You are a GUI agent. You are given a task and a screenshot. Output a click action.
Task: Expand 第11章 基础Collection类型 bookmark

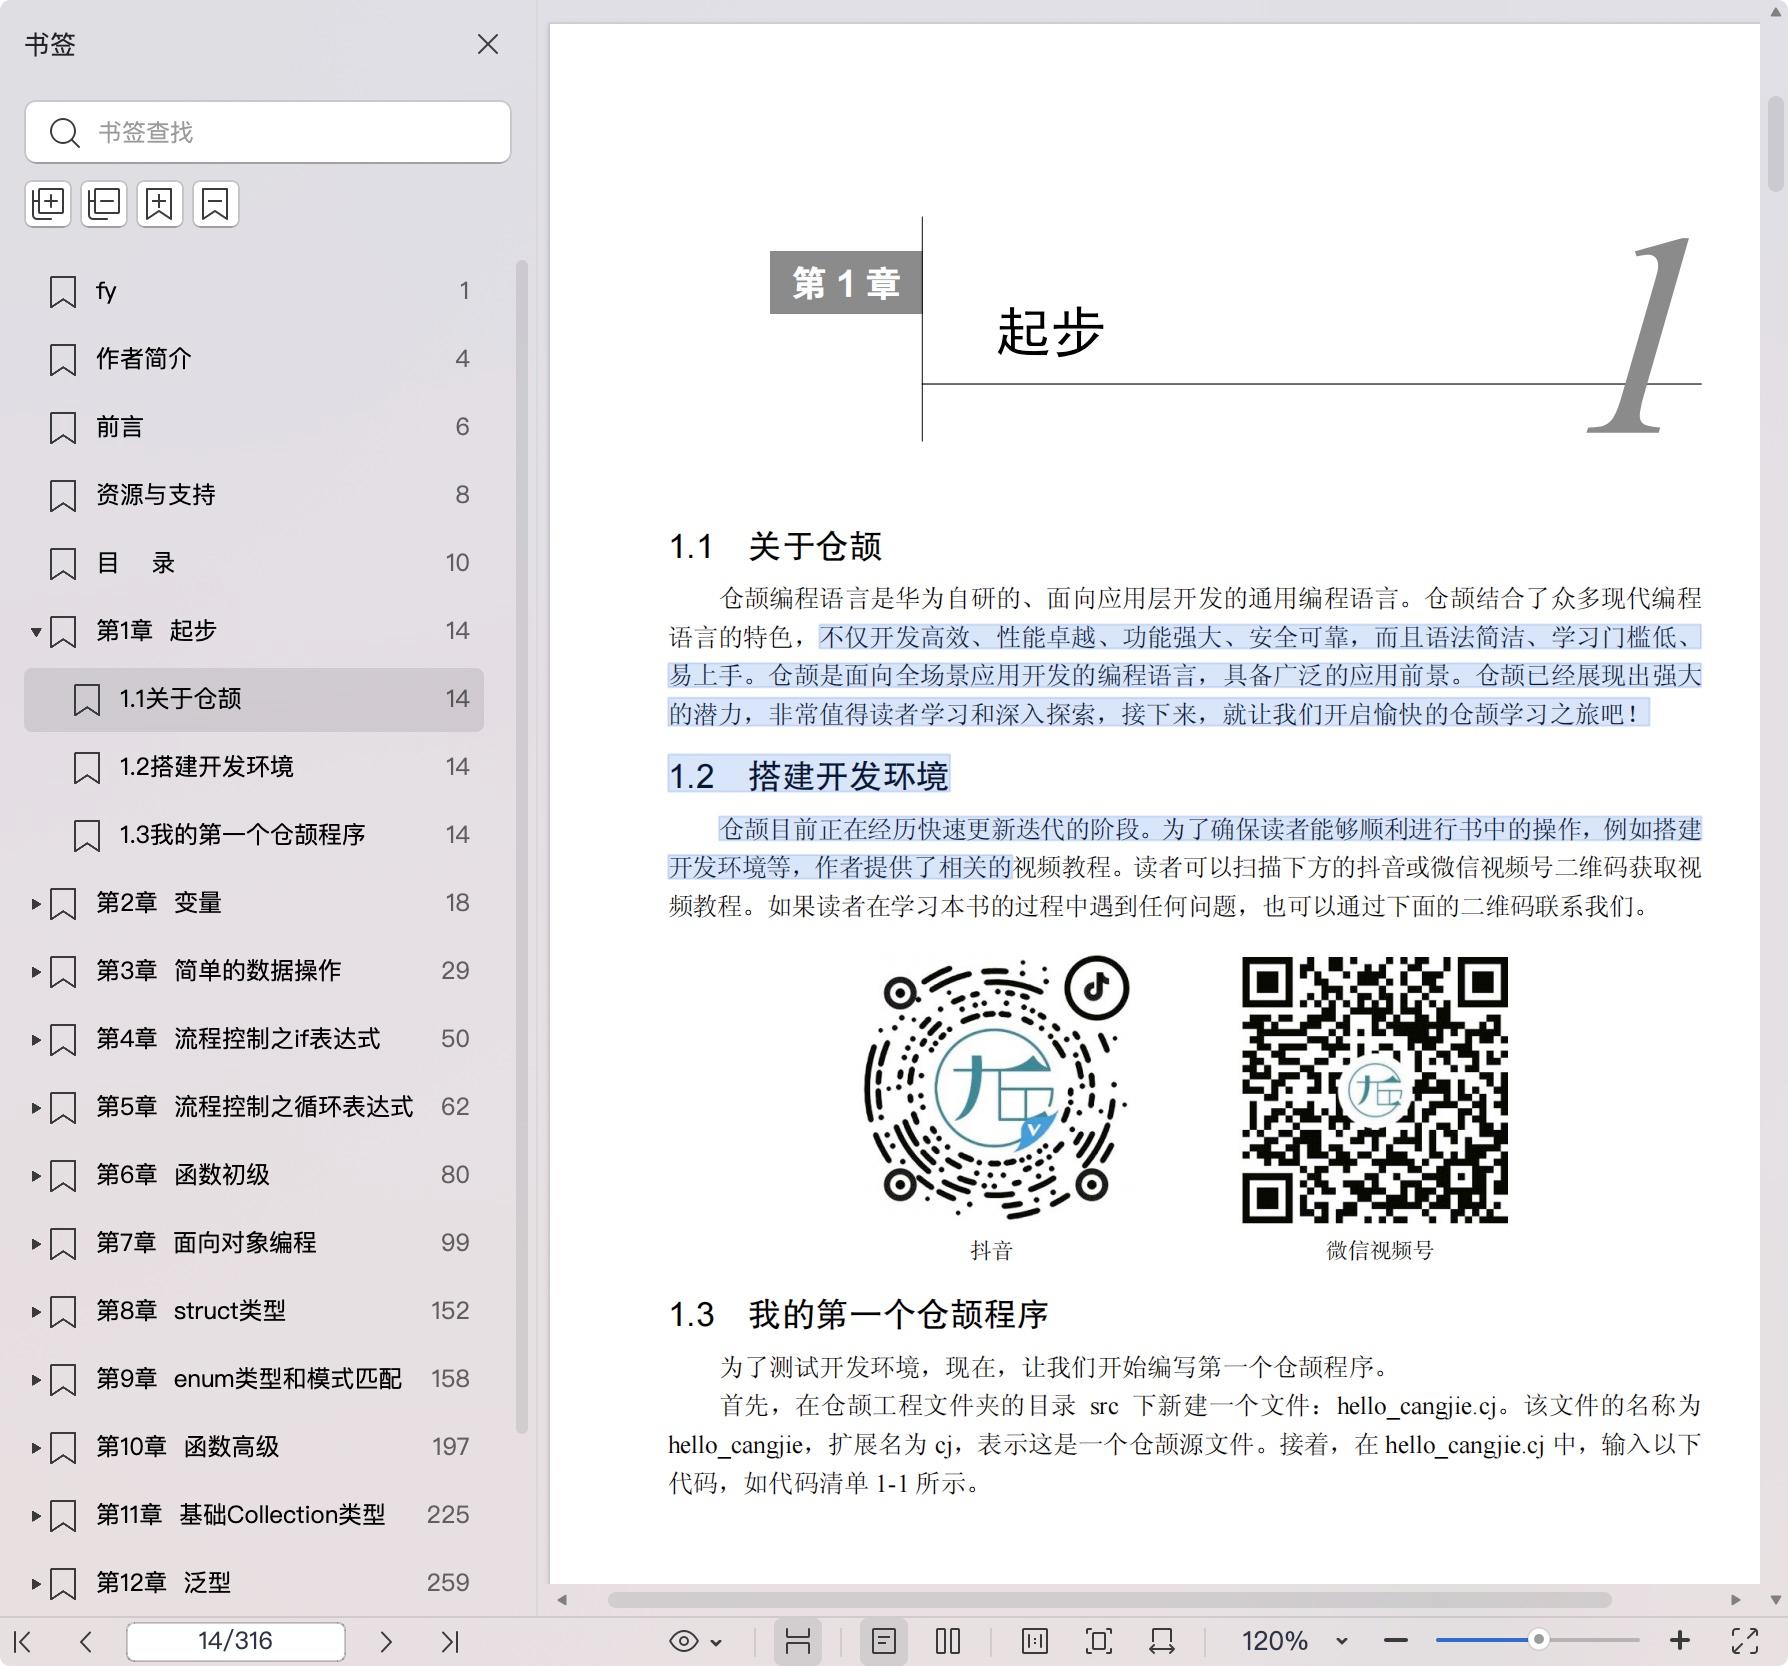(36, 1515)
